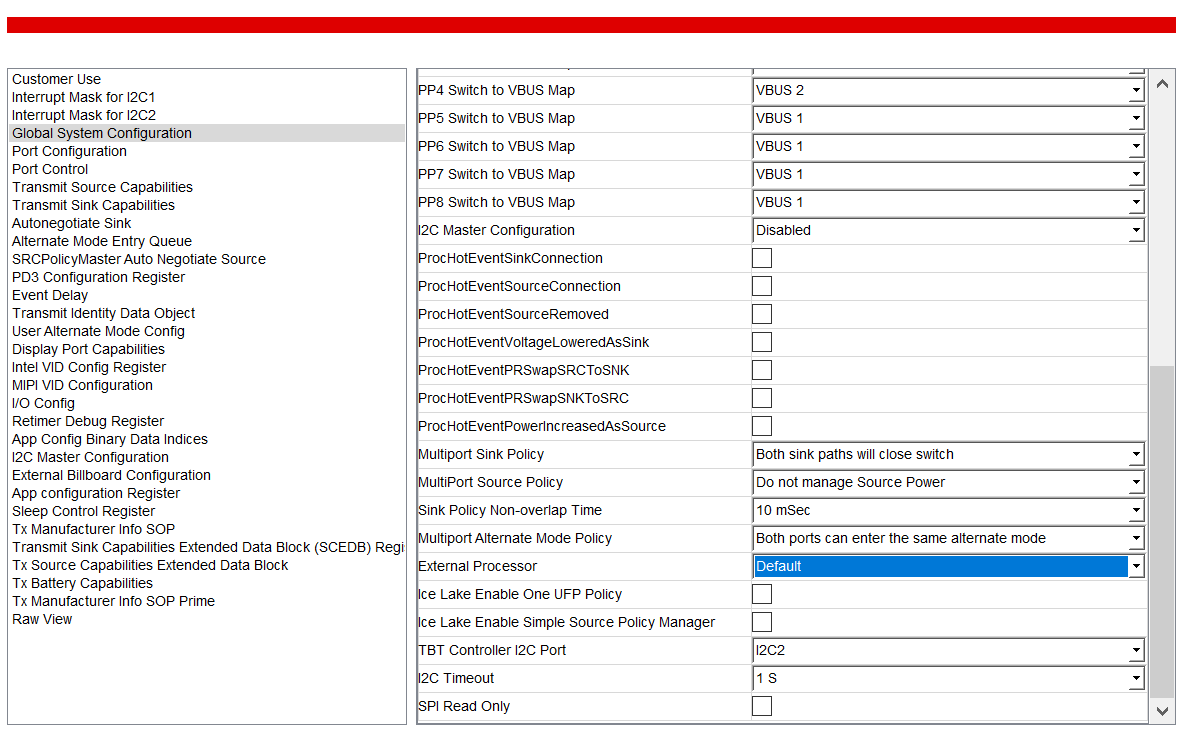Screen dimensions: 1195x736
Task: Select Port Configuration in the register list
Action: click(x=69, y=151)
